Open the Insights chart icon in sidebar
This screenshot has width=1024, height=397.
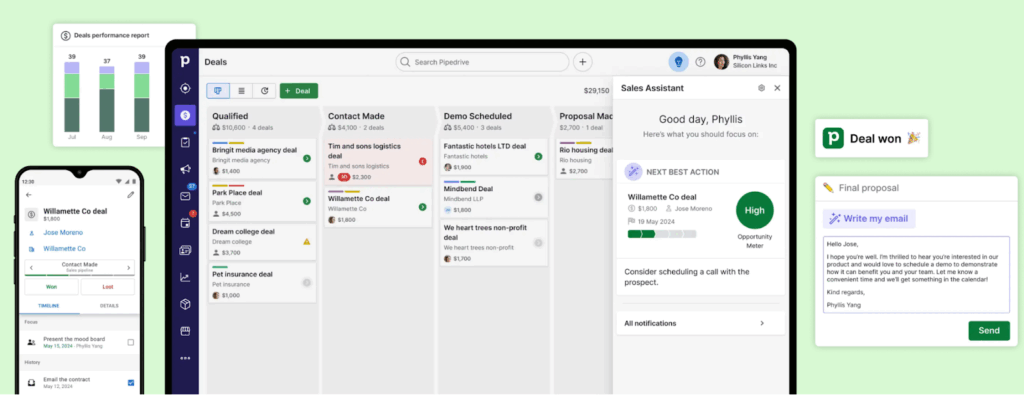coord(185,278)
